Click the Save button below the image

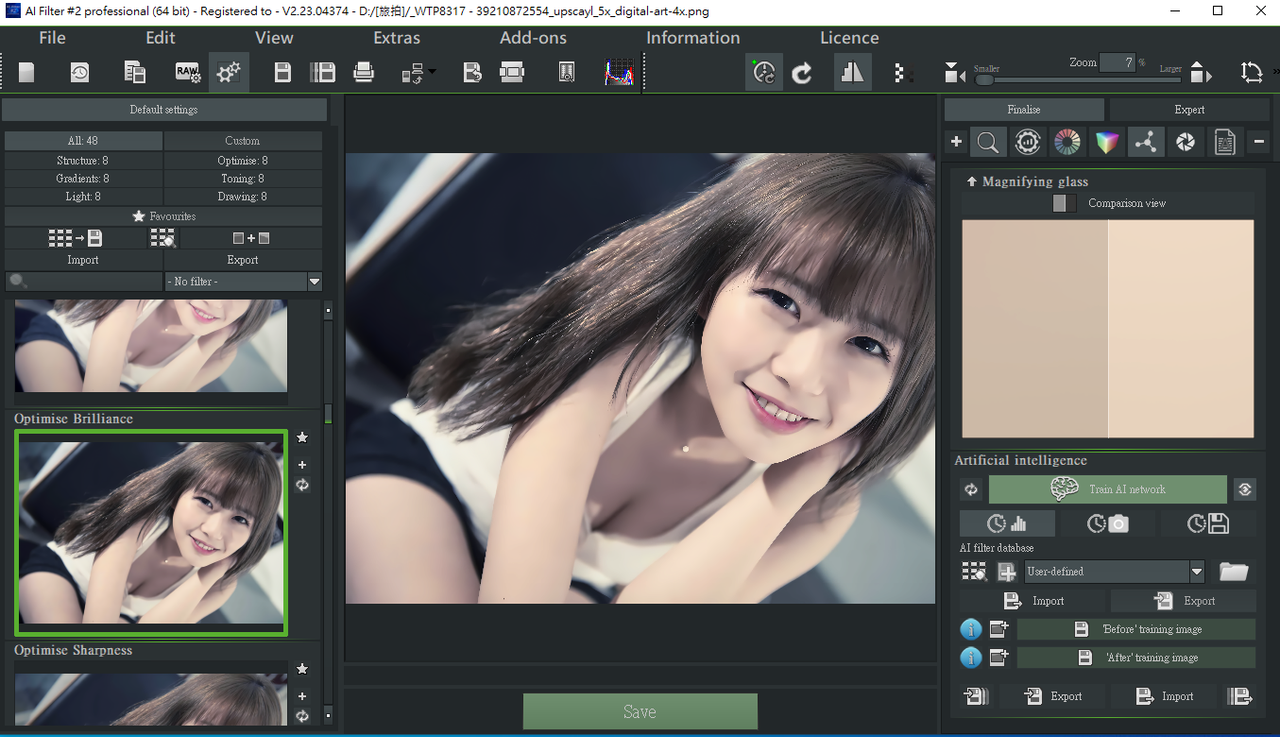tap(640, 712)
